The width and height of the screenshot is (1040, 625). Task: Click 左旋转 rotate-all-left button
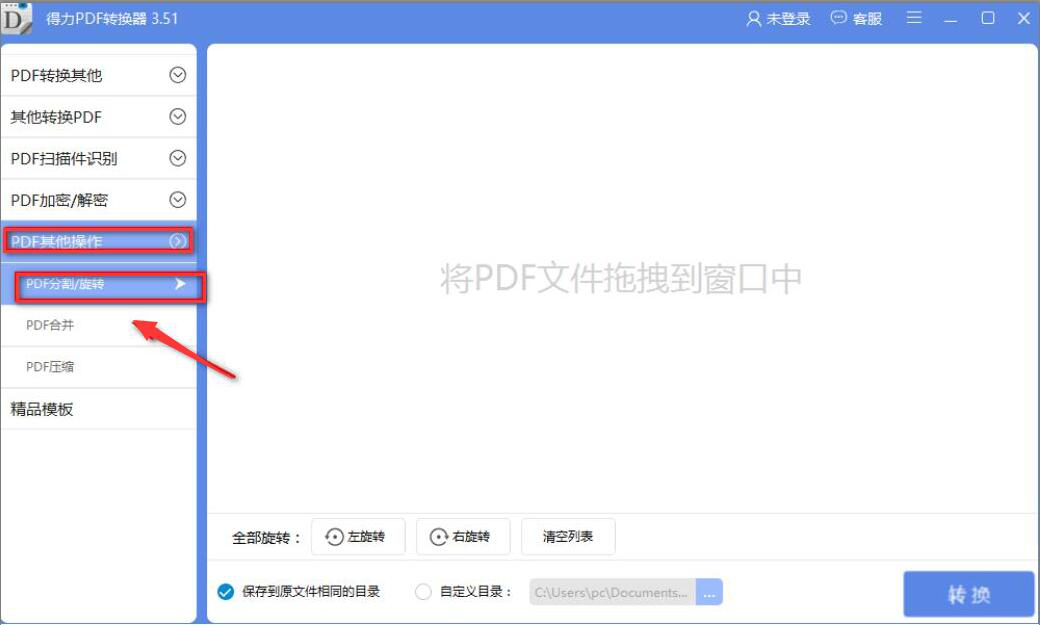tap(358, 536)
